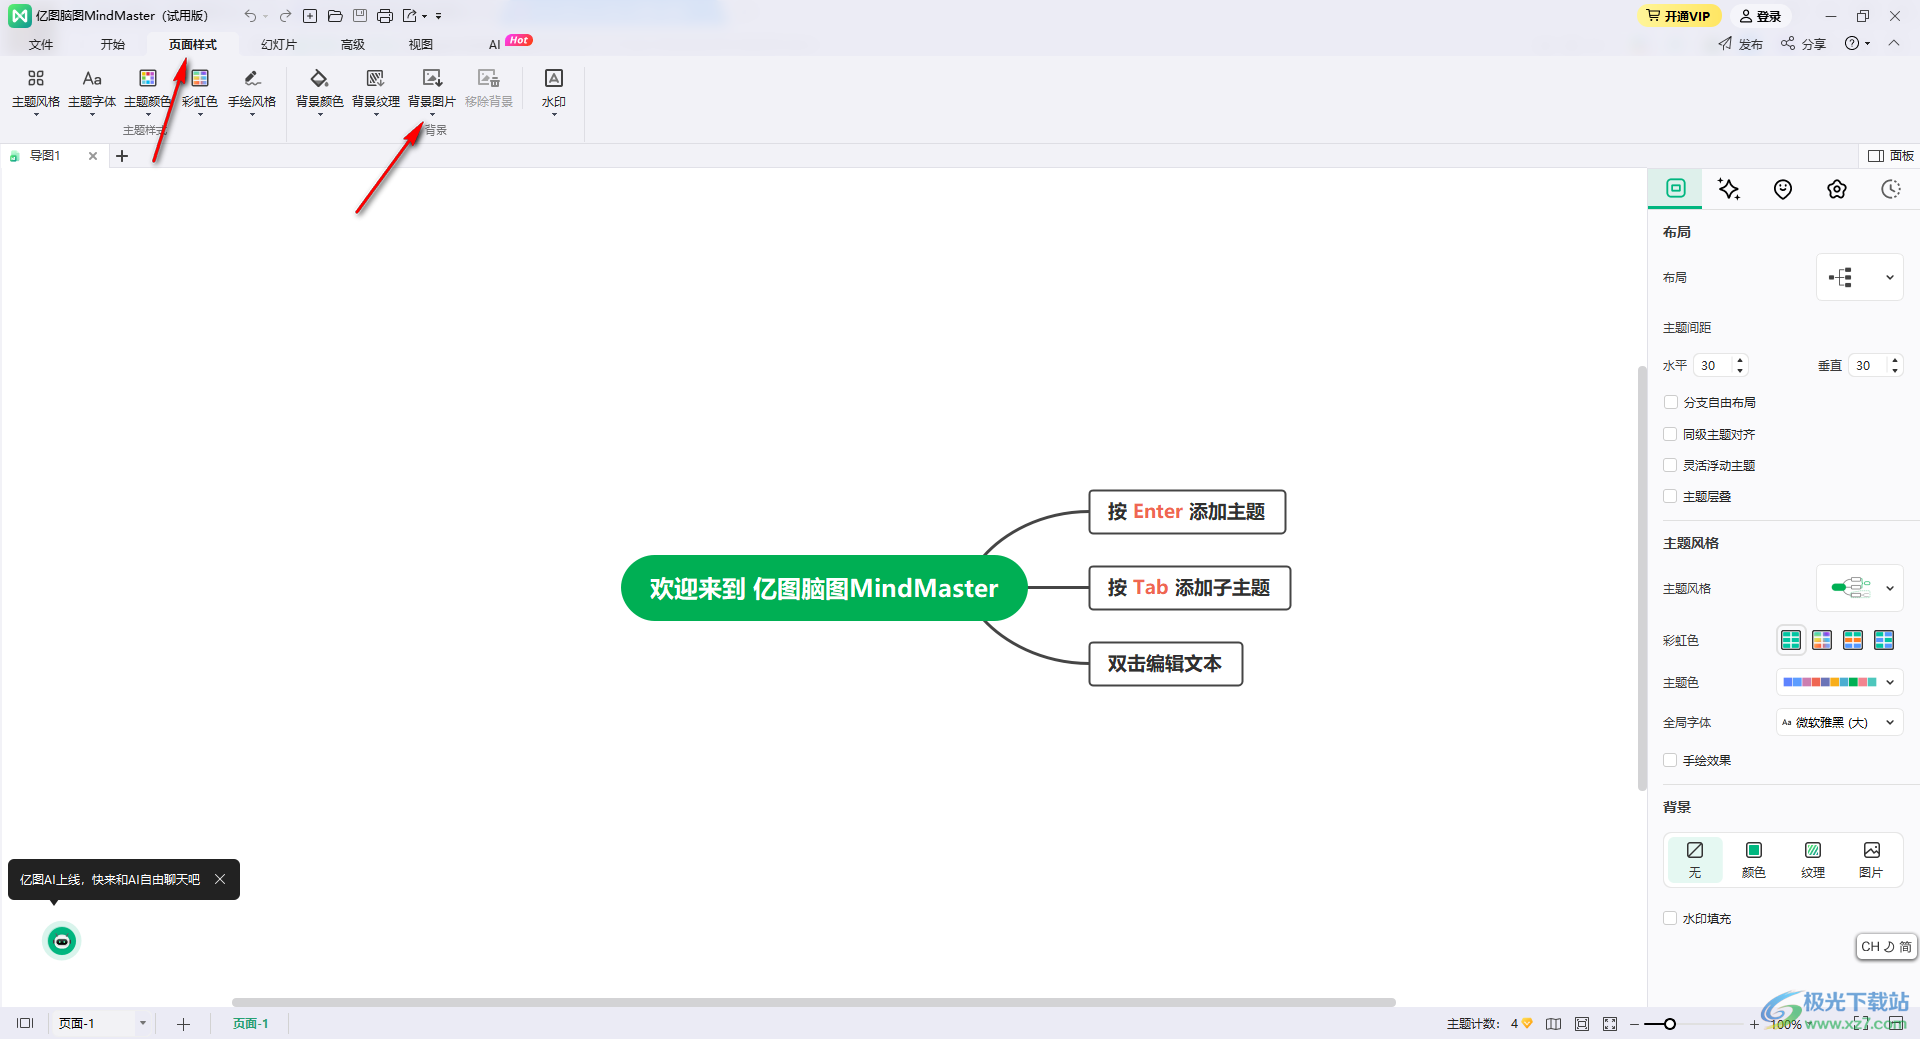
Task: Enable the 手绘效果 checkbox
Action: click(1670, 760)
